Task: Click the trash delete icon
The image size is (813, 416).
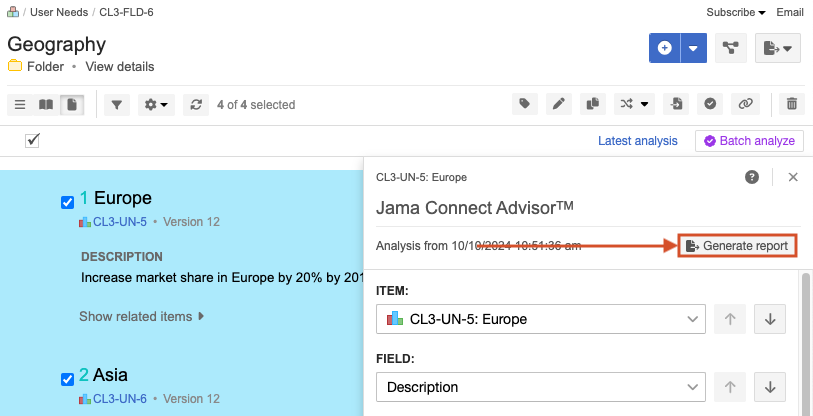Action: [792, 104]
